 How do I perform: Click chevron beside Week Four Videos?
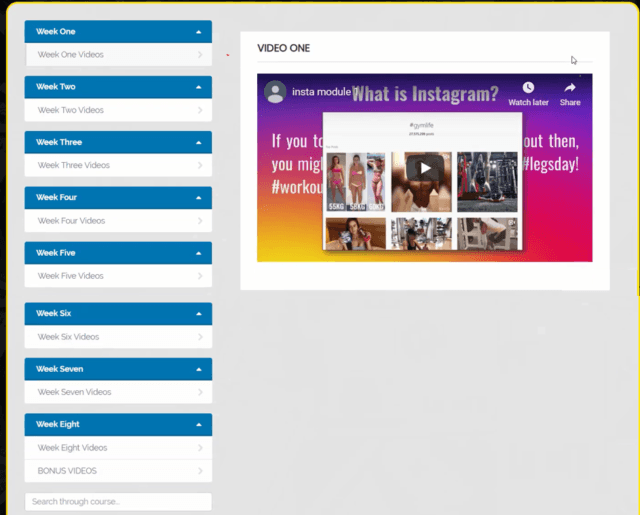click(x=200, y=221)
